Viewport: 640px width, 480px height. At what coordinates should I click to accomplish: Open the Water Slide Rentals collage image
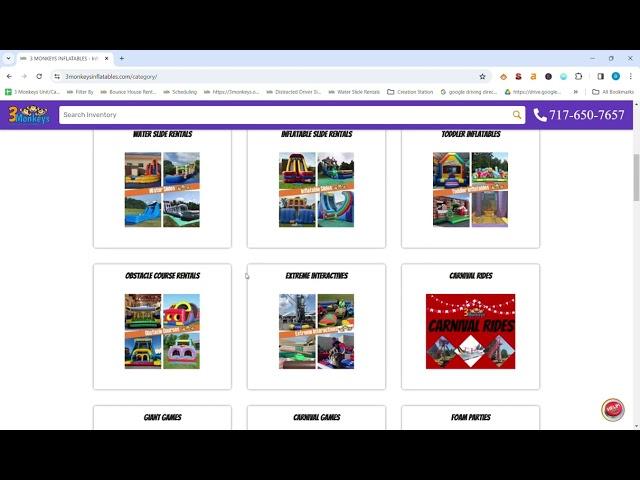pos(162,189)
